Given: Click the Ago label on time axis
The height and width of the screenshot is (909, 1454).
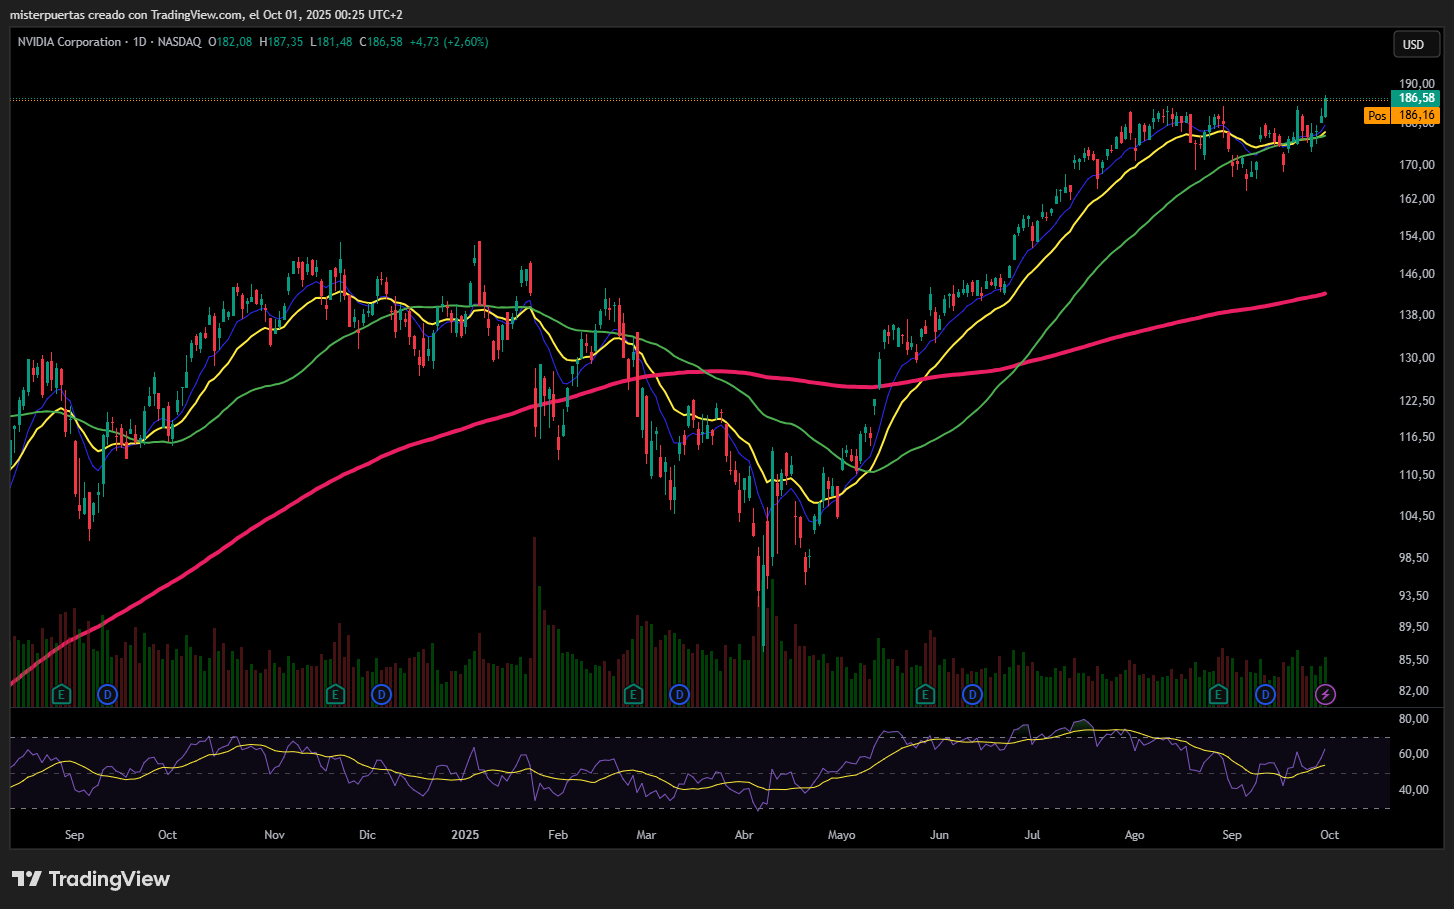Looking at the screenshot, I should coord(1134,835).
